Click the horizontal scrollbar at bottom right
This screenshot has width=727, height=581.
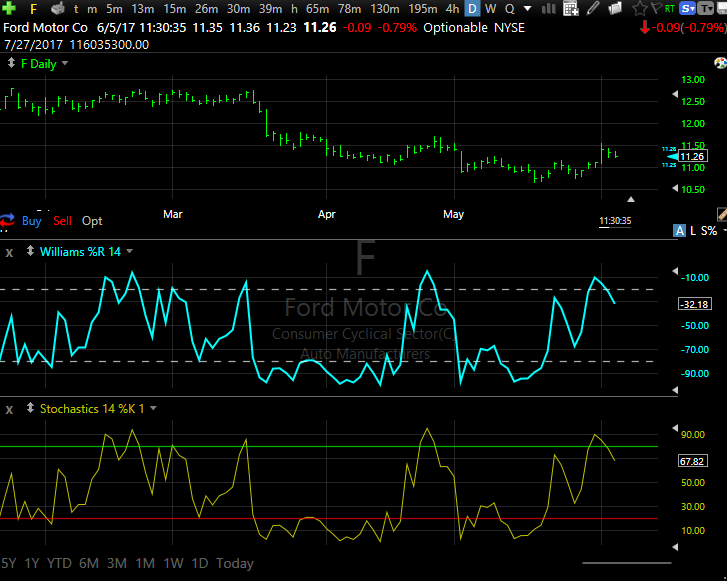[627, 563]
